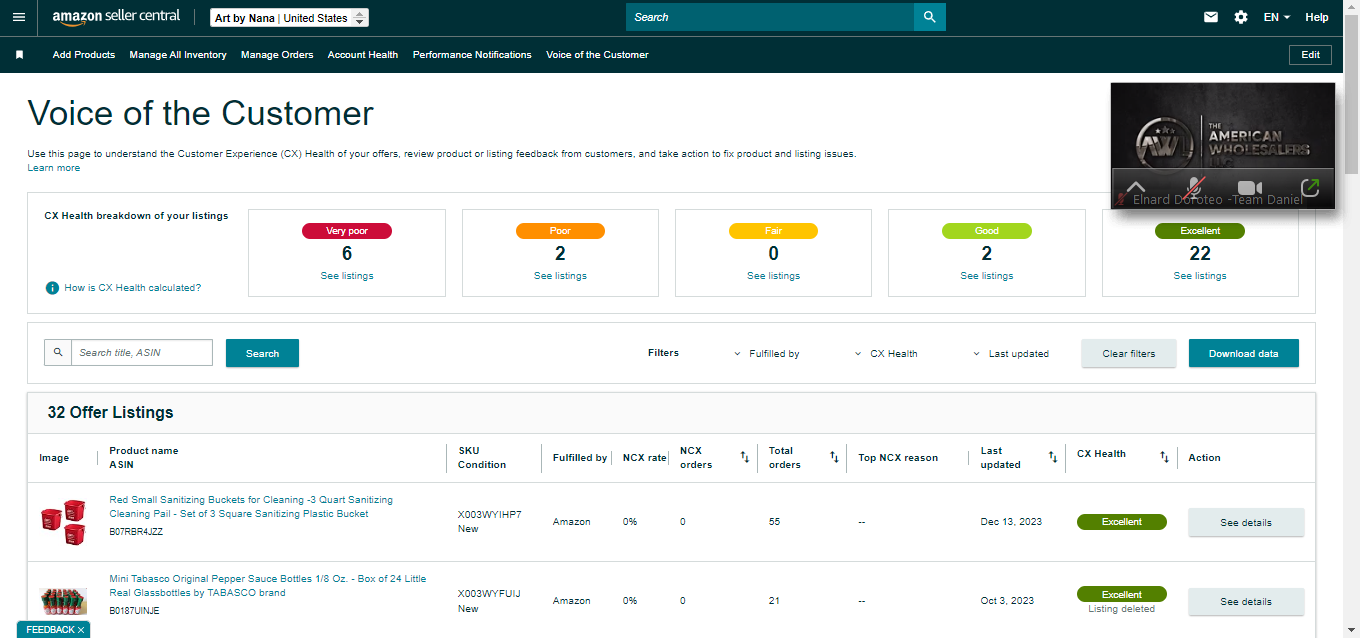Sort by Total orders column arrows
Viewport: 1360px width, 638px height.
click(x=834, y=457)
